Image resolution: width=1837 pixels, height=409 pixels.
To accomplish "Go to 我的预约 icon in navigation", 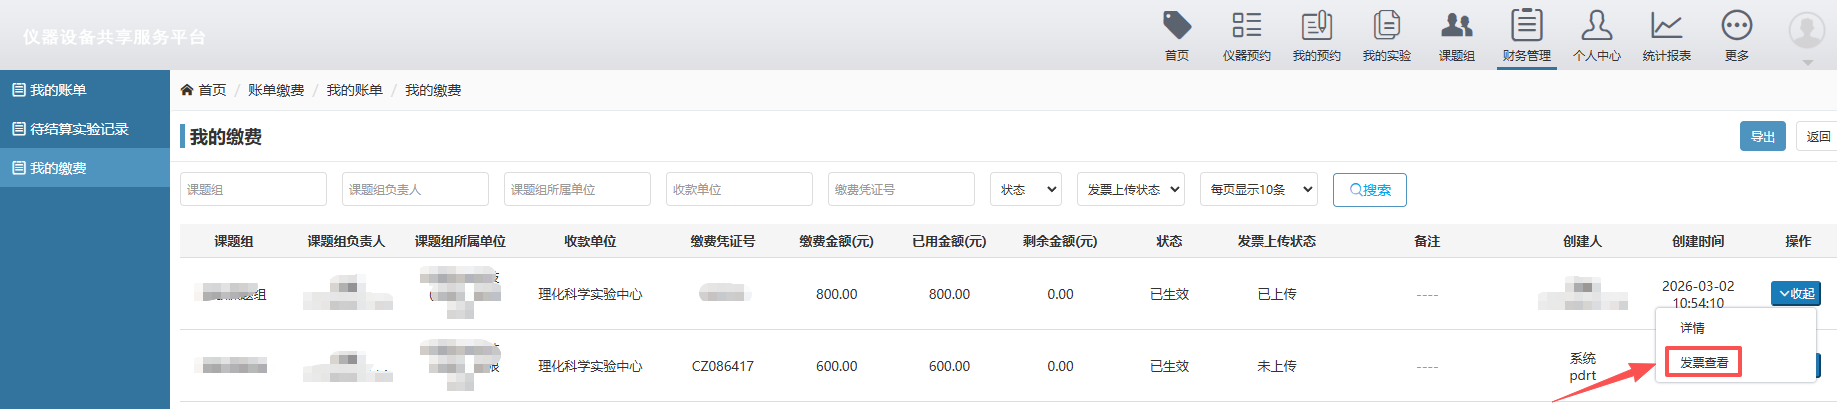I will tap(1316, 26).
